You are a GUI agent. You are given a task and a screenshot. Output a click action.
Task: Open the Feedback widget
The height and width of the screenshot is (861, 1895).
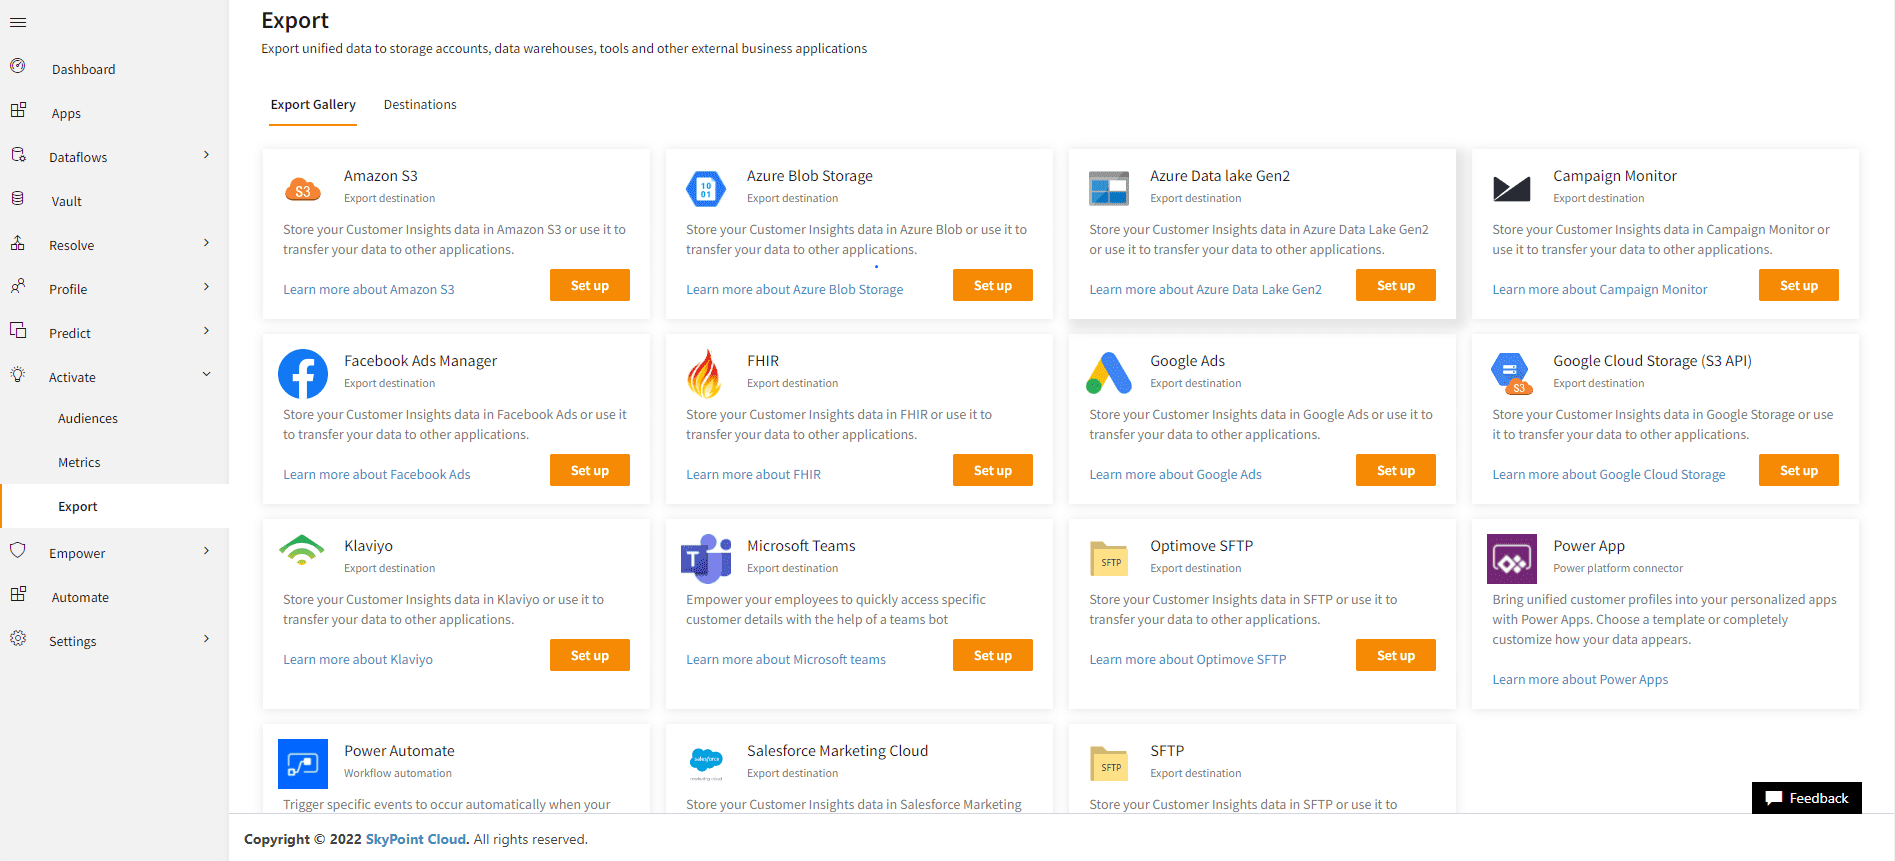[1806, 798]
